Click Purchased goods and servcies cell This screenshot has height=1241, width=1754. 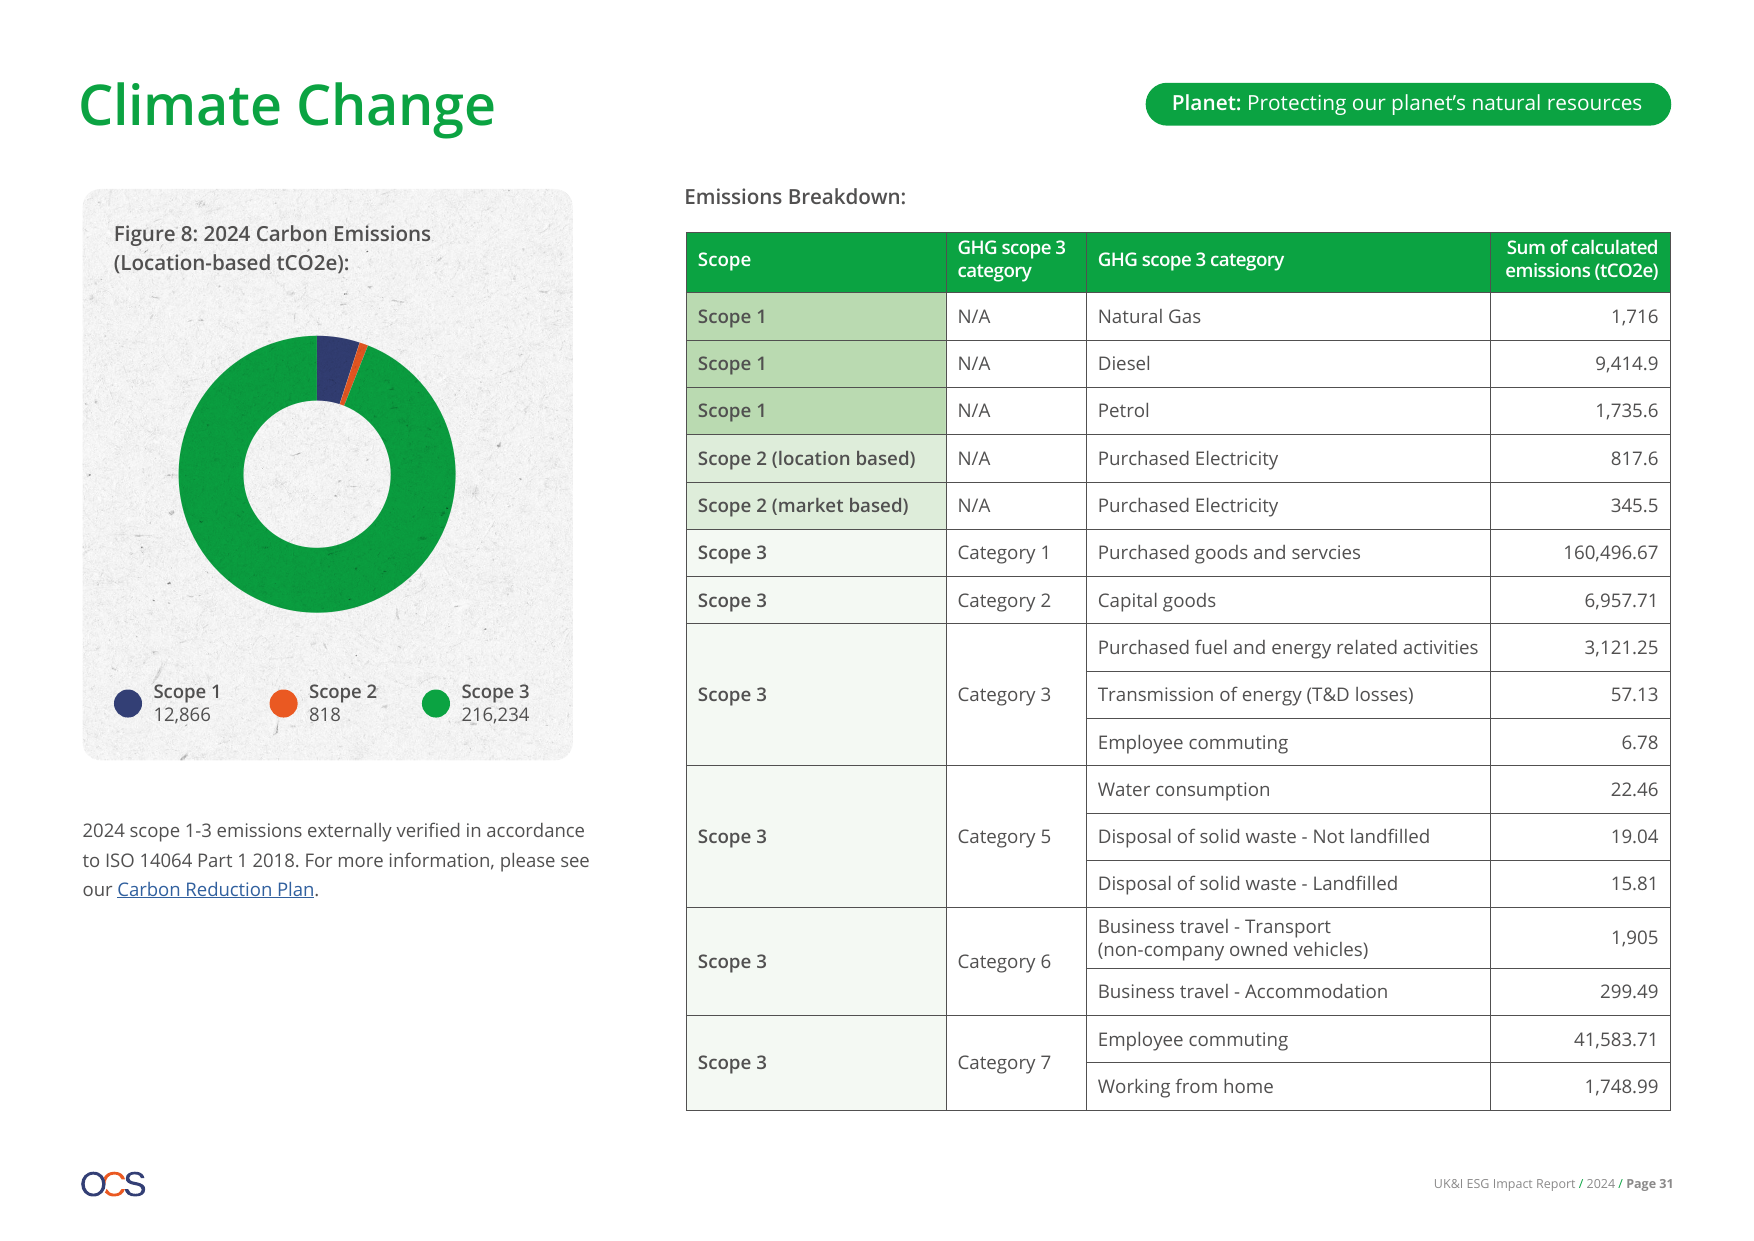tap(1288, 553)
